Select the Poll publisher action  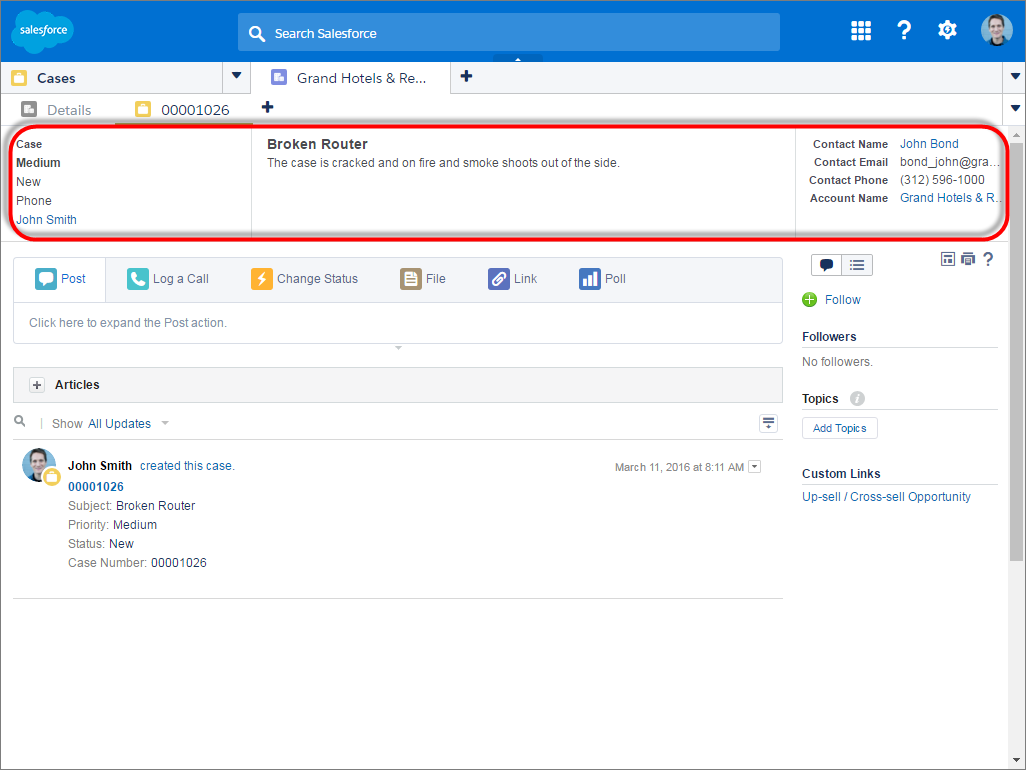point(602,279)
